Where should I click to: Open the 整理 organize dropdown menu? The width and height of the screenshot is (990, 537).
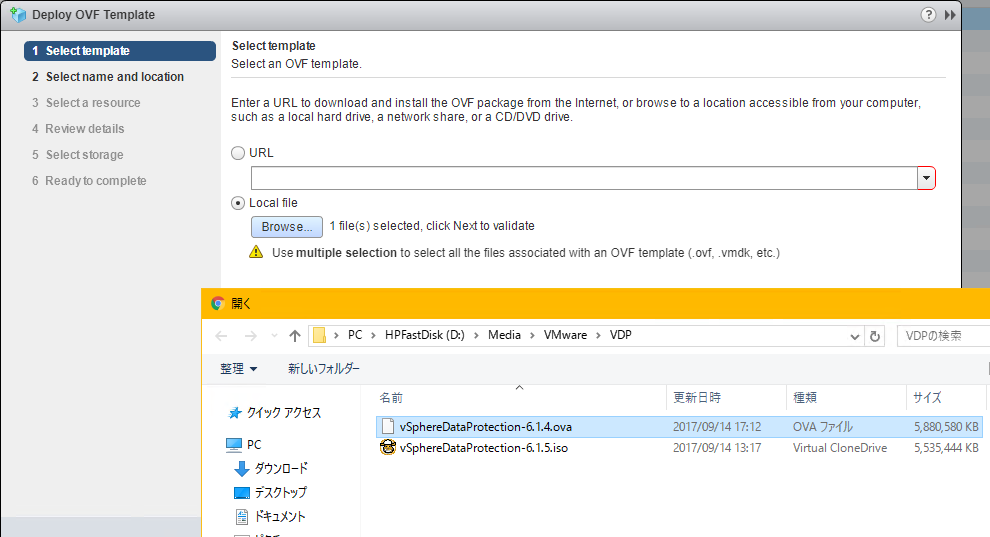click(239, 369)
